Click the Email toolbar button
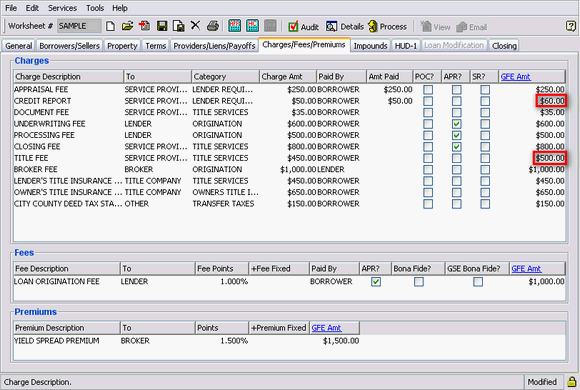Viewport: 580px width, 390px height. click(x=471, y=27)
